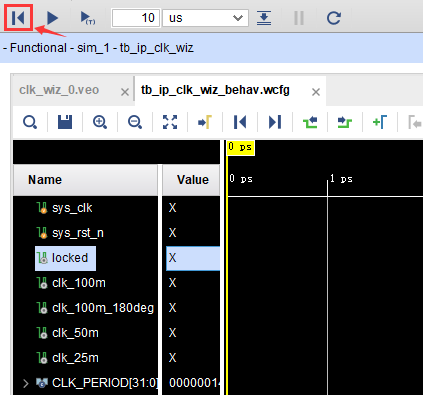Close the tb_ip_clk_wiz_behav.wcfg tab

[316, 92]
